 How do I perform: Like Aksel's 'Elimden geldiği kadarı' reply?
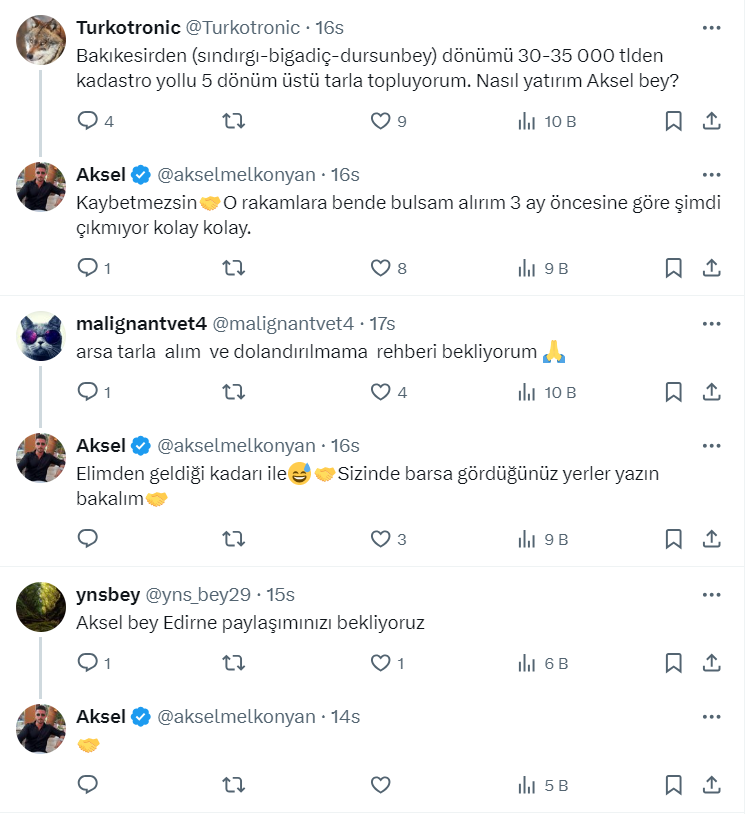380,539
